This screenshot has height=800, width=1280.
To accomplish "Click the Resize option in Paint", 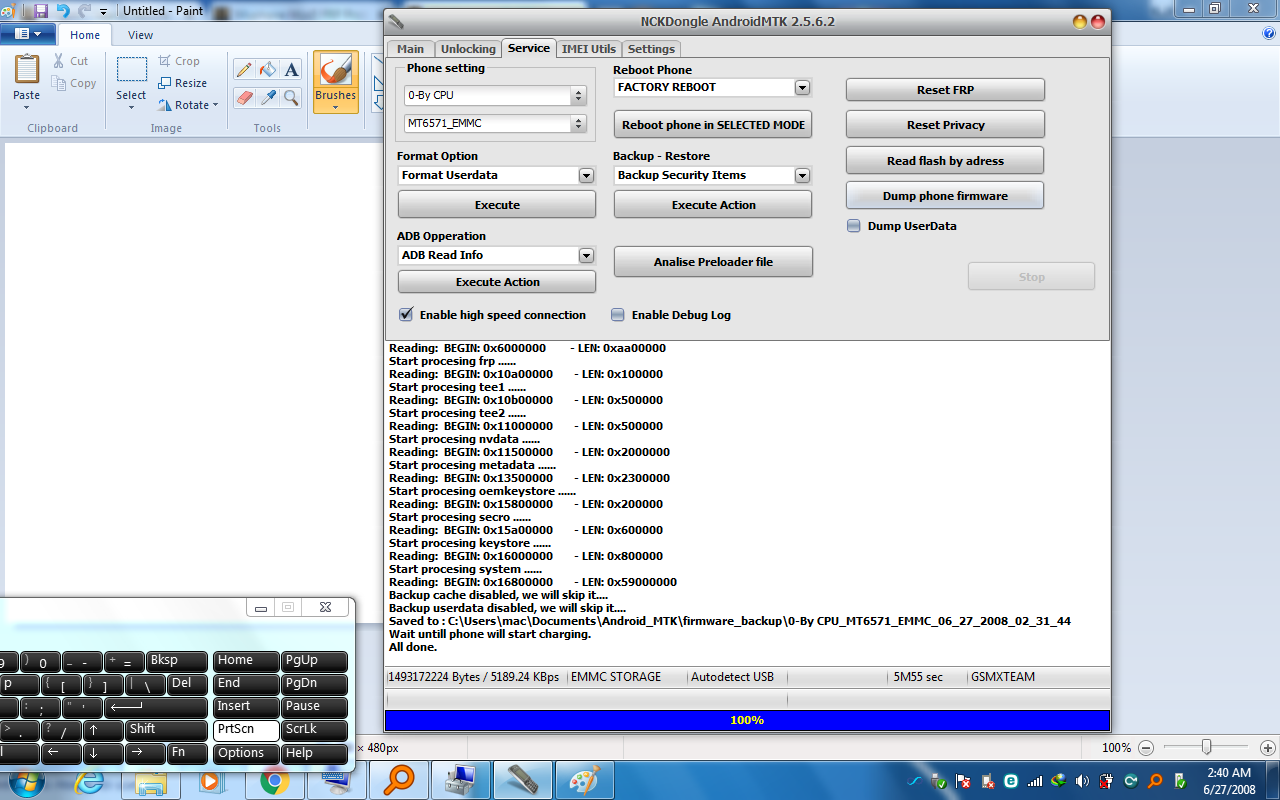I will (183, 83).
